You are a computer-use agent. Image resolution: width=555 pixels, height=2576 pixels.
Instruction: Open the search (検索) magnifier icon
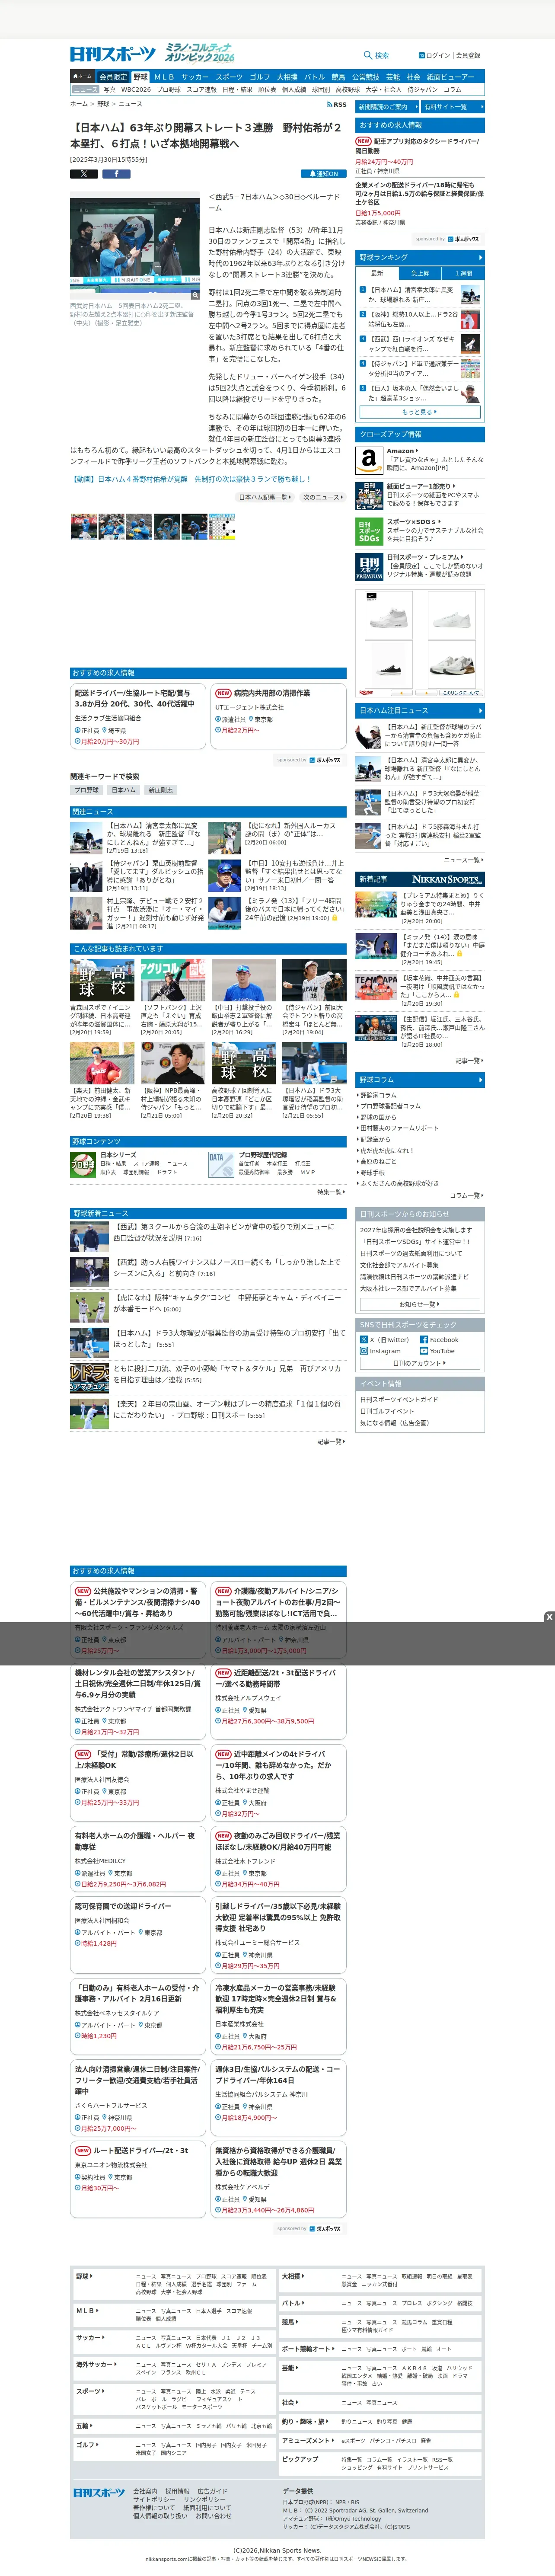pyautogui.click(x=368, y=55)
